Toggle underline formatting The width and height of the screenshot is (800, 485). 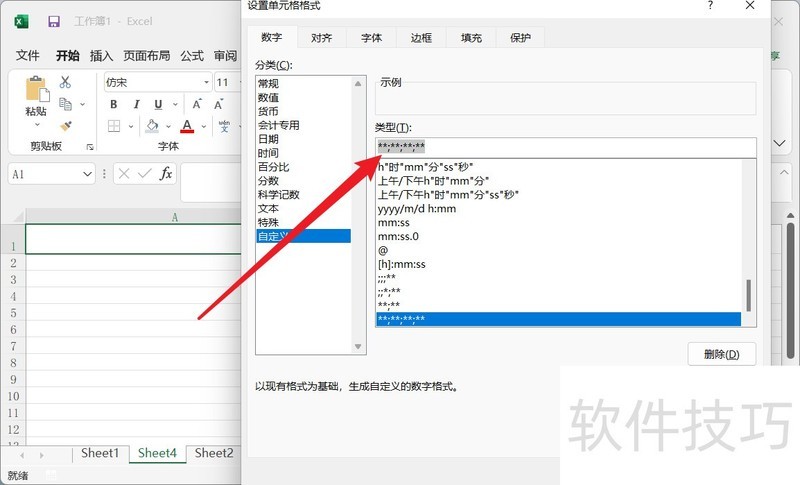pyautogui.click(x=156, y=104)
